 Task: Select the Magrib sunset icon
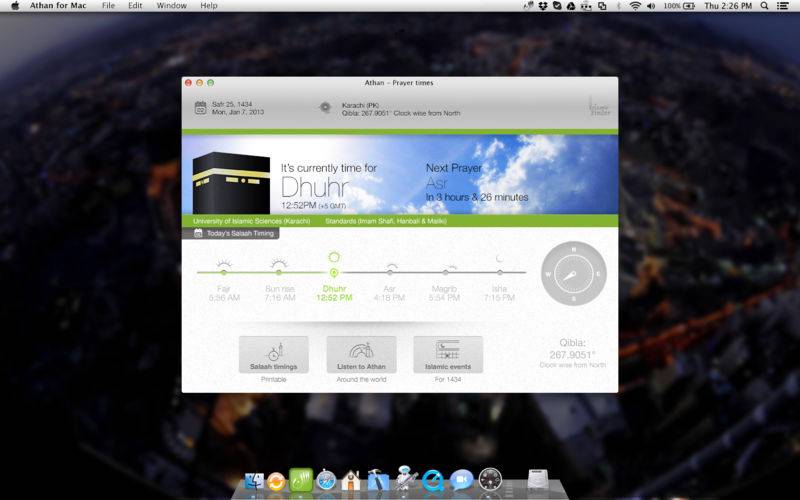[x=449, y=267]
